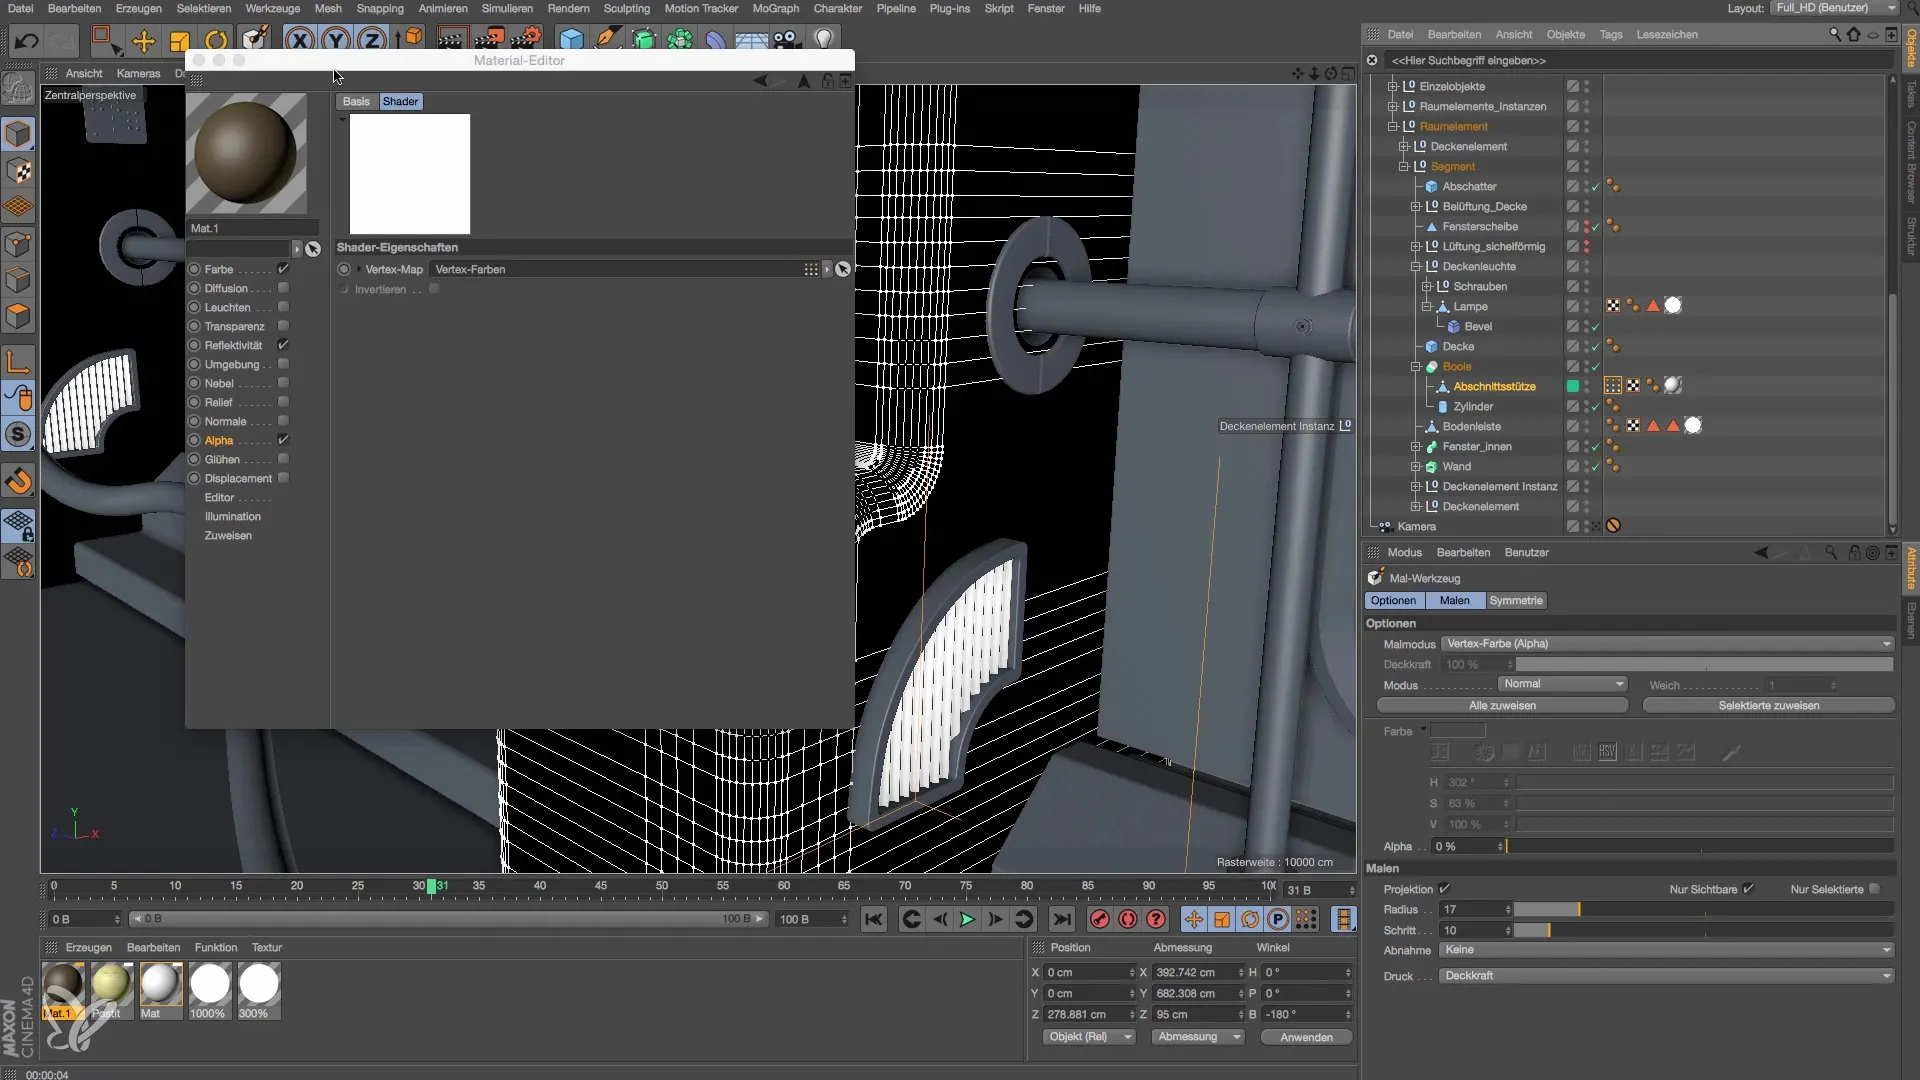
Task: Open the Layout Full_HD dropdown
Action: click(x=1834, y=8)
